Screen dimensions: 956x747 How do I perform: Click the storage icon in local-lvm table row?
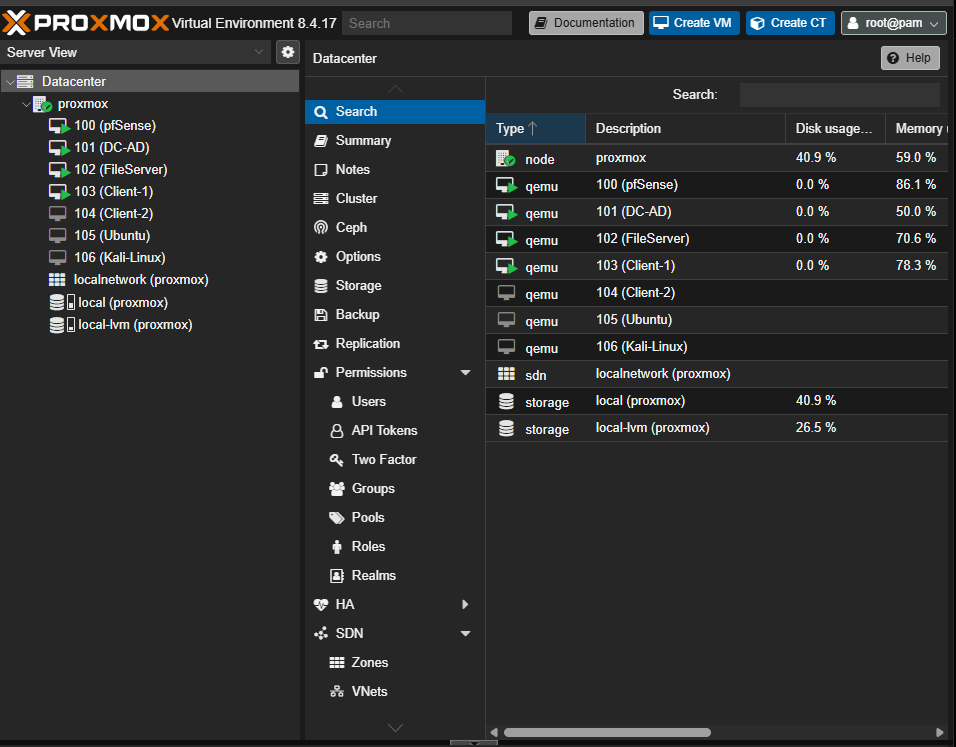point(506,428)
